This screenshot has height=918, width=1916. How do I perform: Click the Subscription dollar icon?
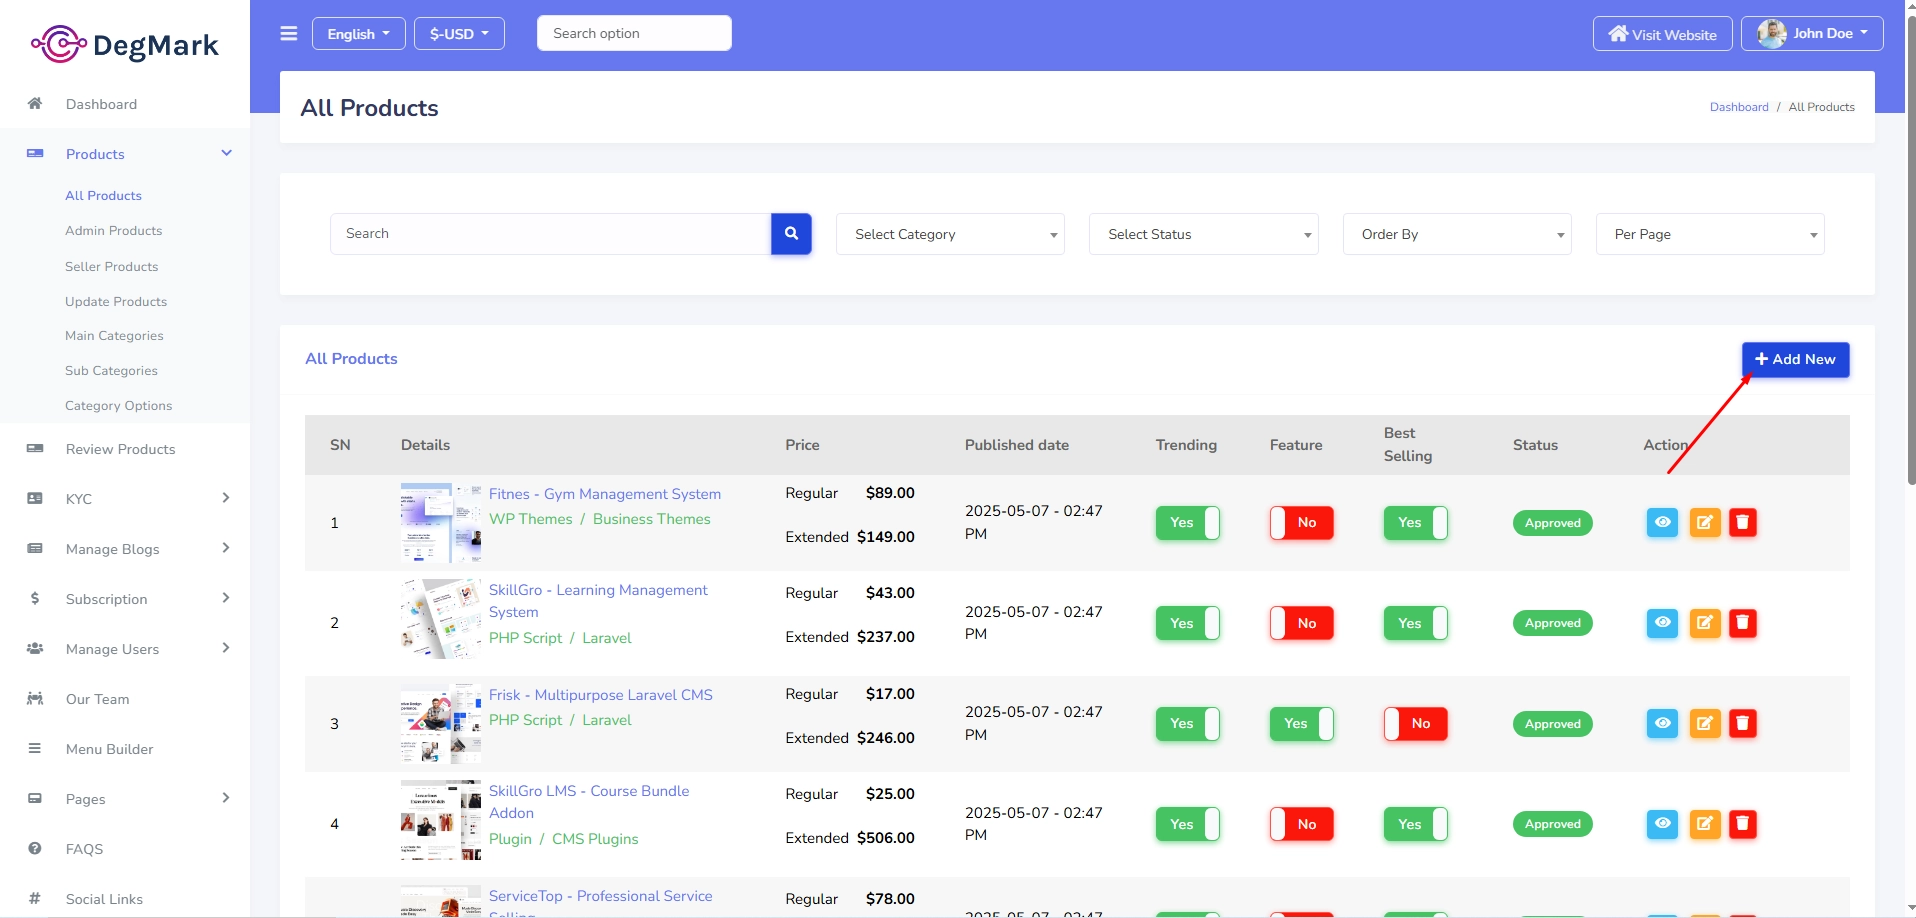[x=35, y=598]
